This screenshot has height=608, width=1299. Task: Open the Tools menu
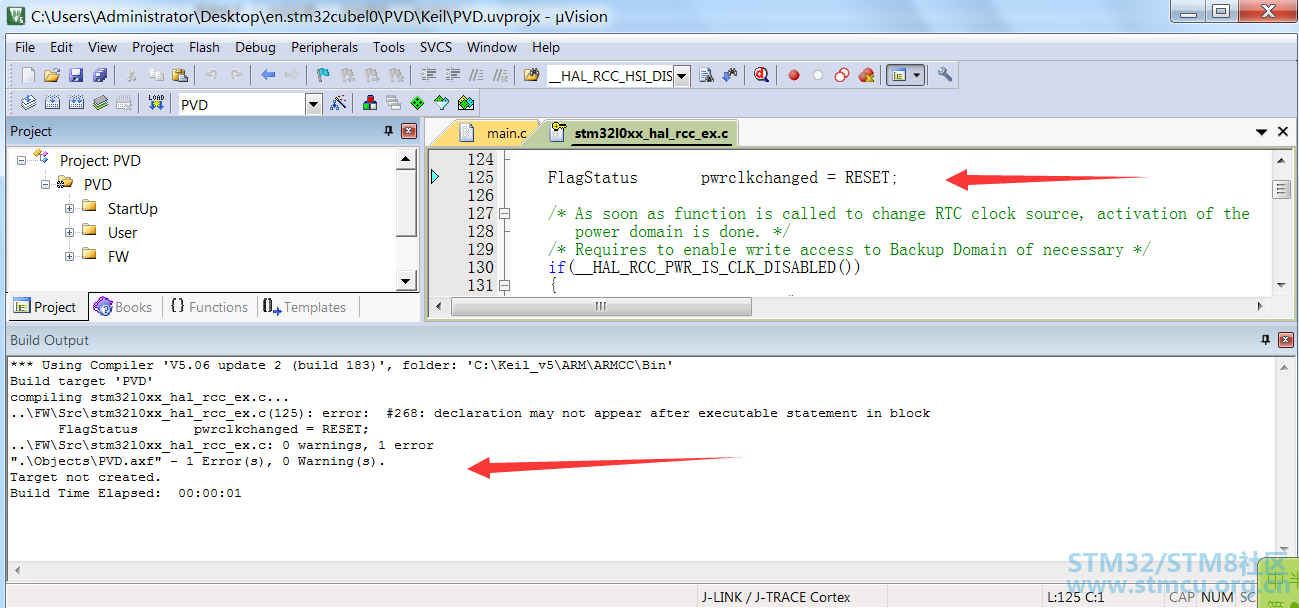389,47
